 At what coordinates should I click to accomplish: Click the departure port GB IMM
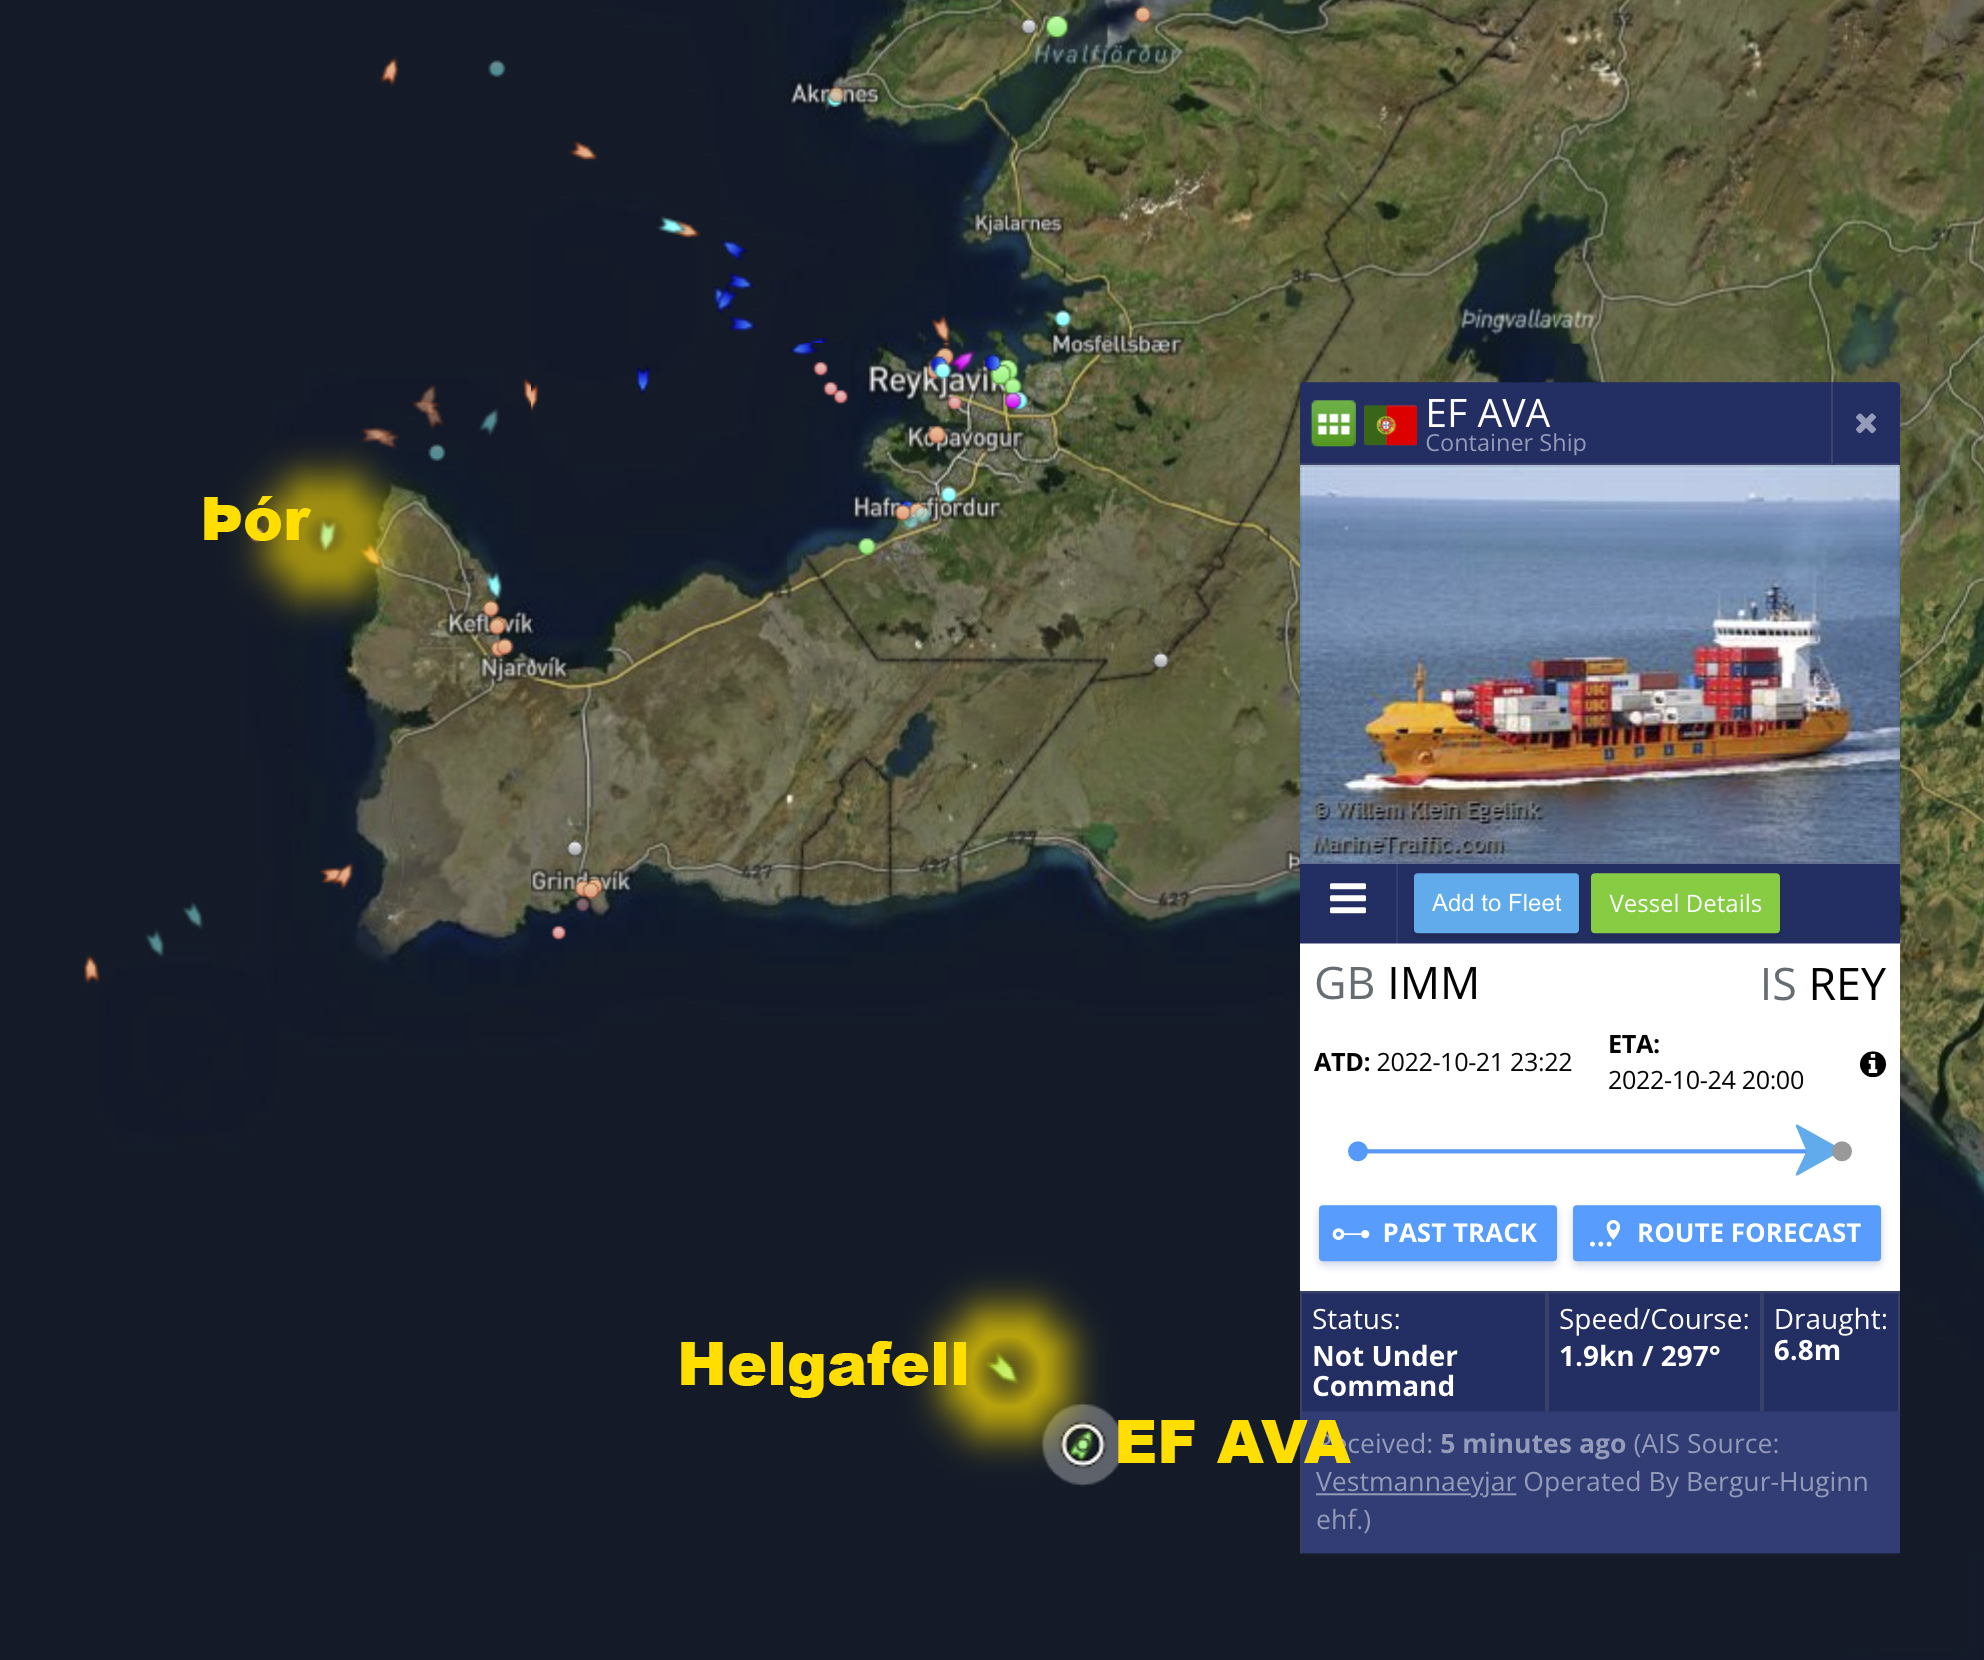[x=1396, y=984]
